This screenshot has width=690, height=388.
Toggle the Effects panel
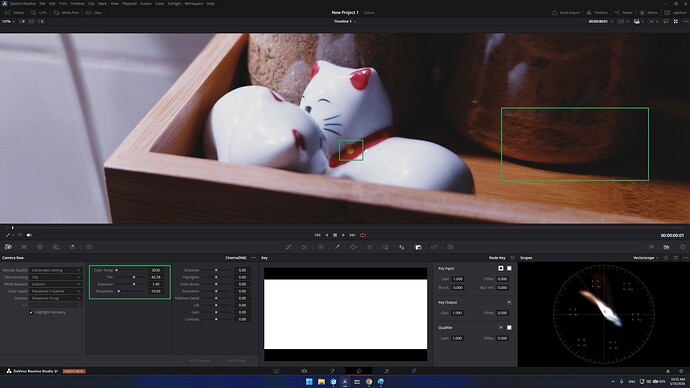coord(649,13)
